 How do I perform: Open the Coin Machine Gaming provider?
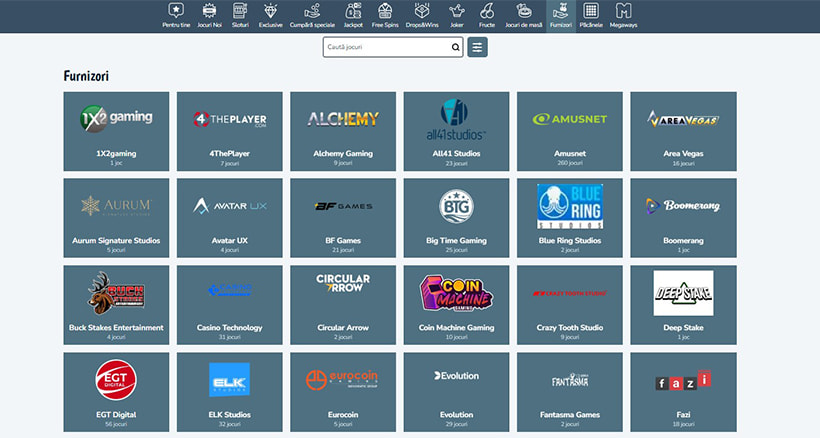pyautogui.click(x=456, y=305)
